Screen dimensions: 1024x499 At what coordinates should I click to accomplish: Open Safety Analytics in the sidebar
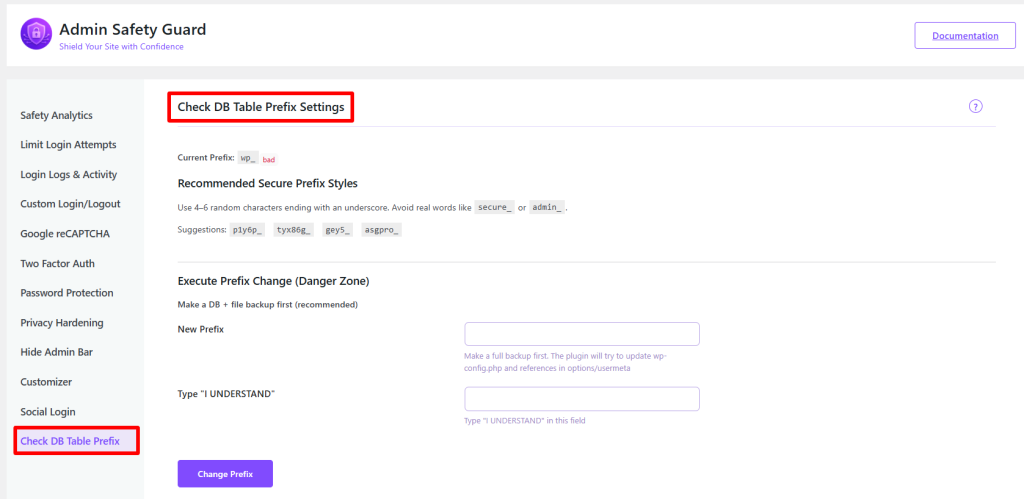pyautogui.click(x=56, y=116)
